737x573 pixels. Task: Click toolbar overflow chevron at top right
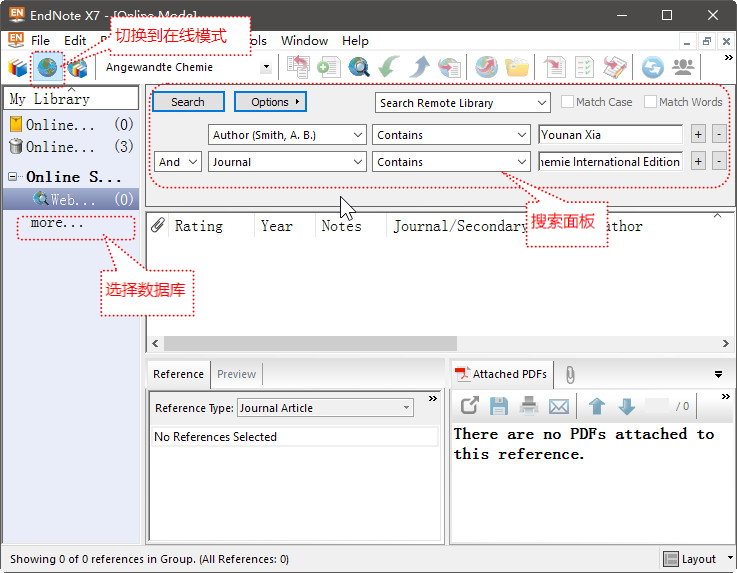coord(728,57)
